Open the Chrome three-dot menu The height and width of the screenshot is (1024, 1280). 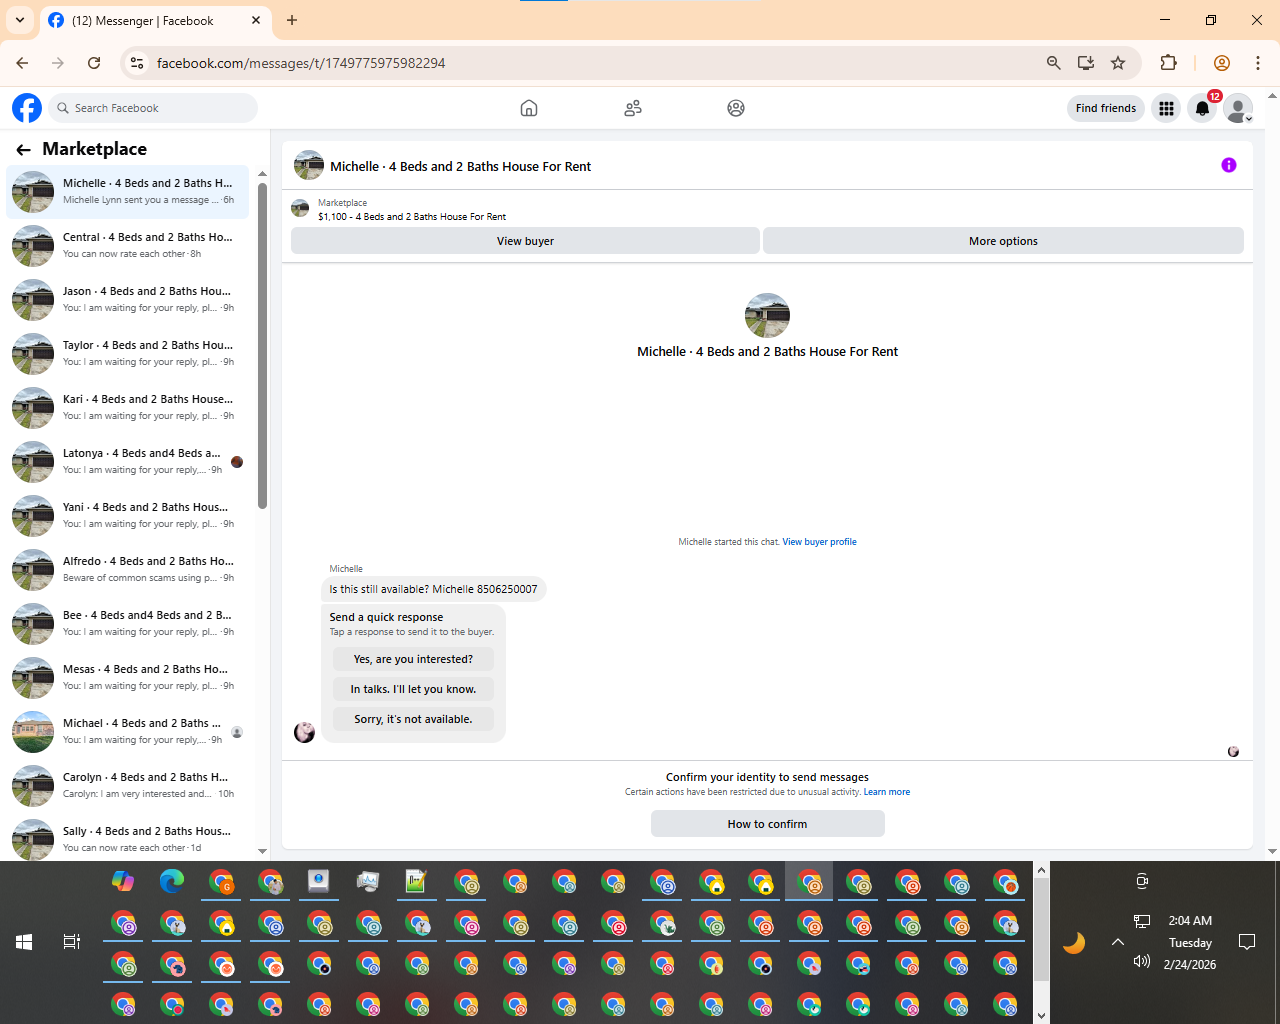1258,63
